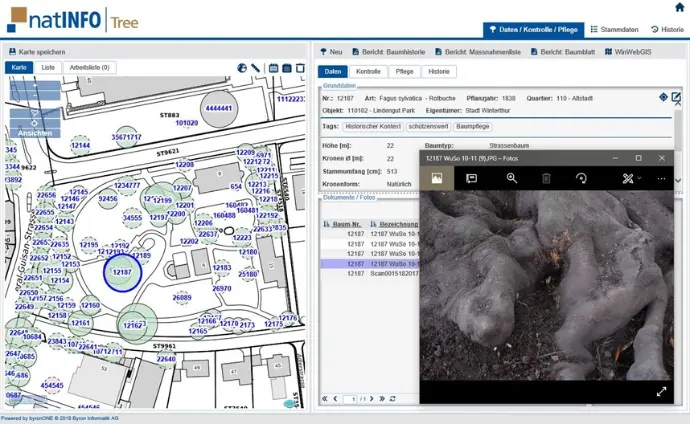Viewport: 690px width, 424px height.
Task: Select the Kontrolle sub-tab
Action: pos(368,71)
